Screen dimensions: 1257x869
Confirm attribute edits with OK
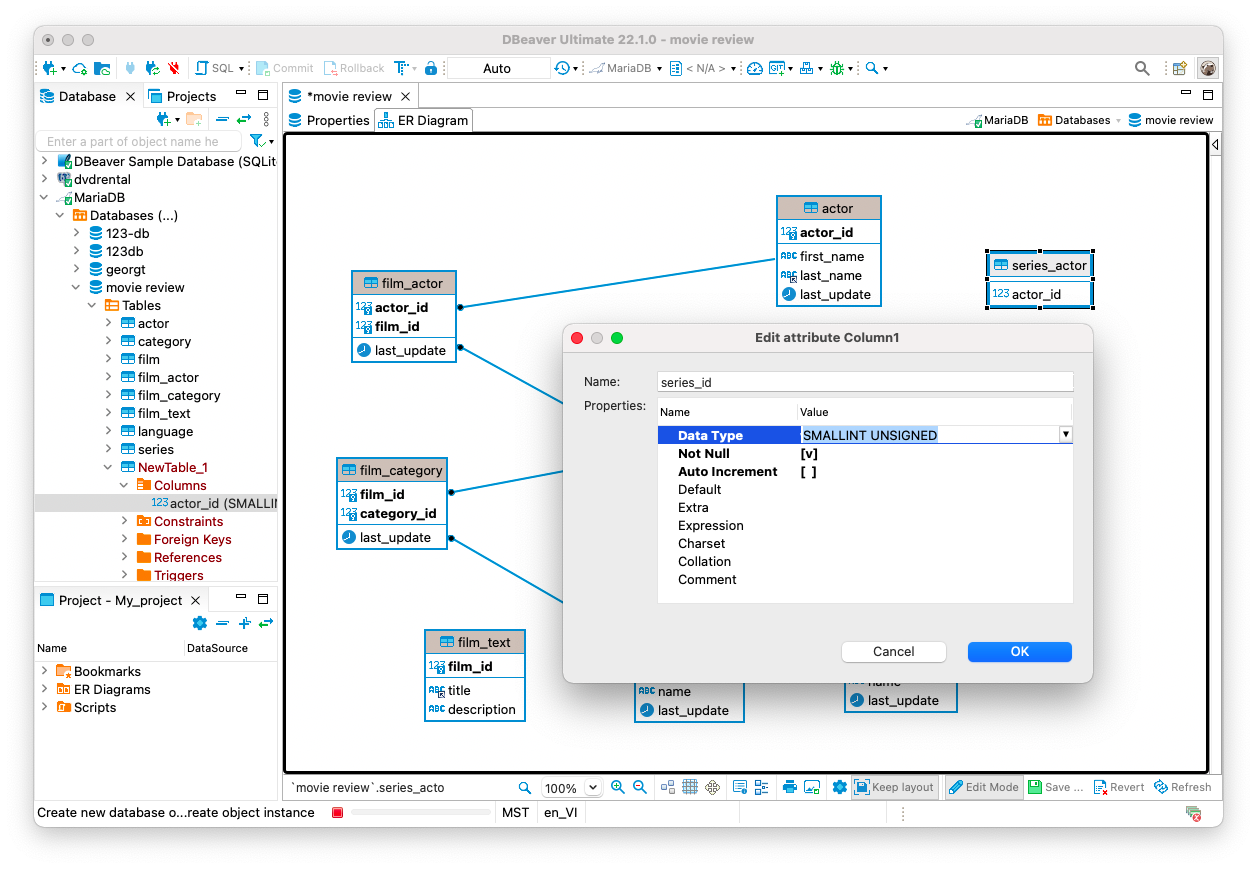(x=1019, y=651)
